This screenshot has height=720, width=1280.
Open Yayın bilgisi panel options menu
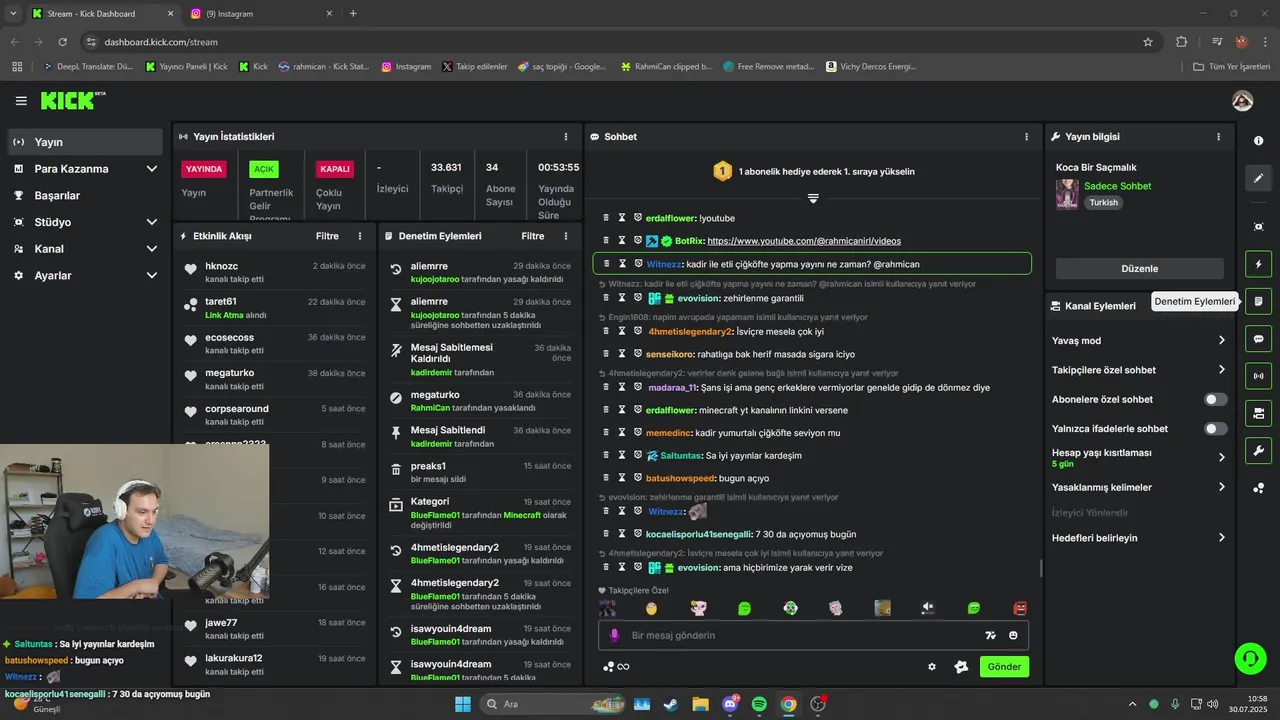pos(1218,136)
